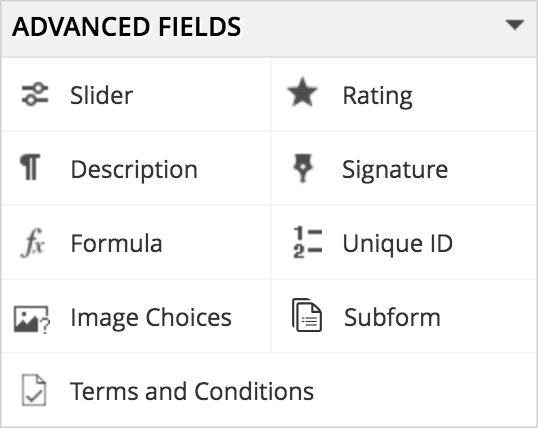This screenshot has width=538, height=428.
Task: Select the Subform field label
Action: coord(392,317)
